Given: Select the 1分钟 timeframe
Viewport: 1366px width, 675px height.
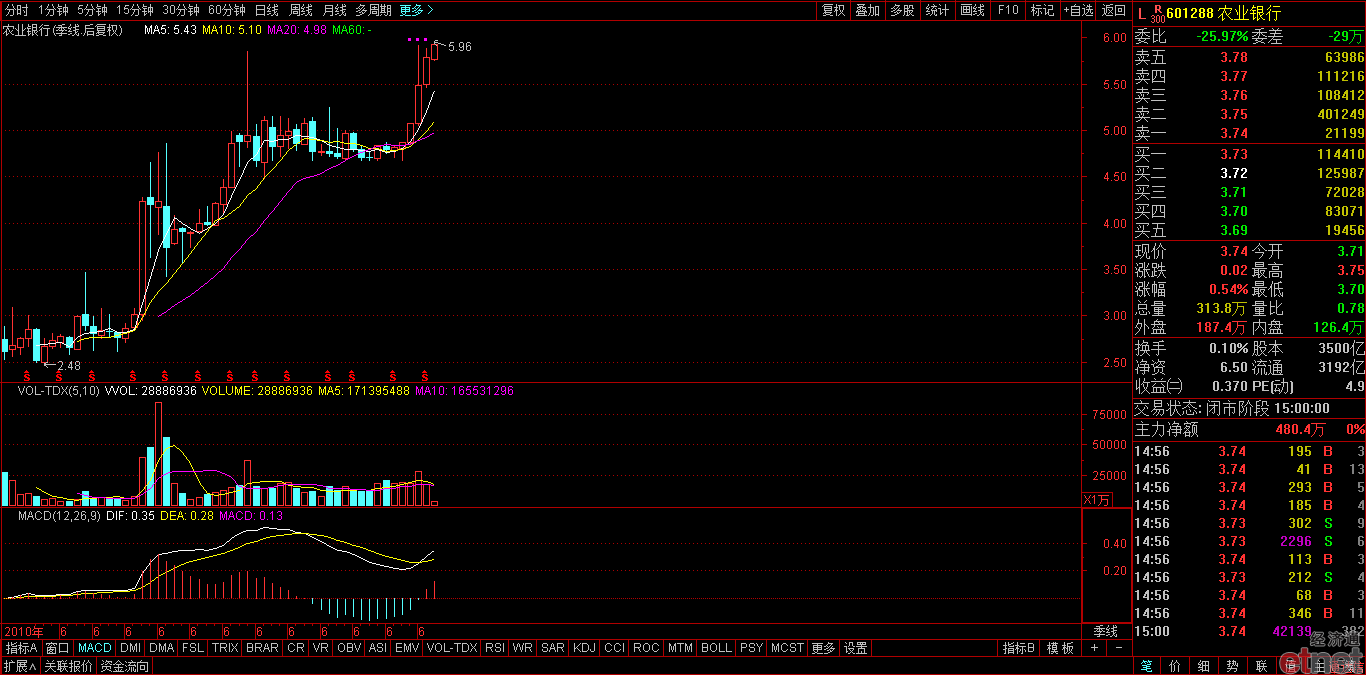Looking at the screenshot, I should 53,10.
